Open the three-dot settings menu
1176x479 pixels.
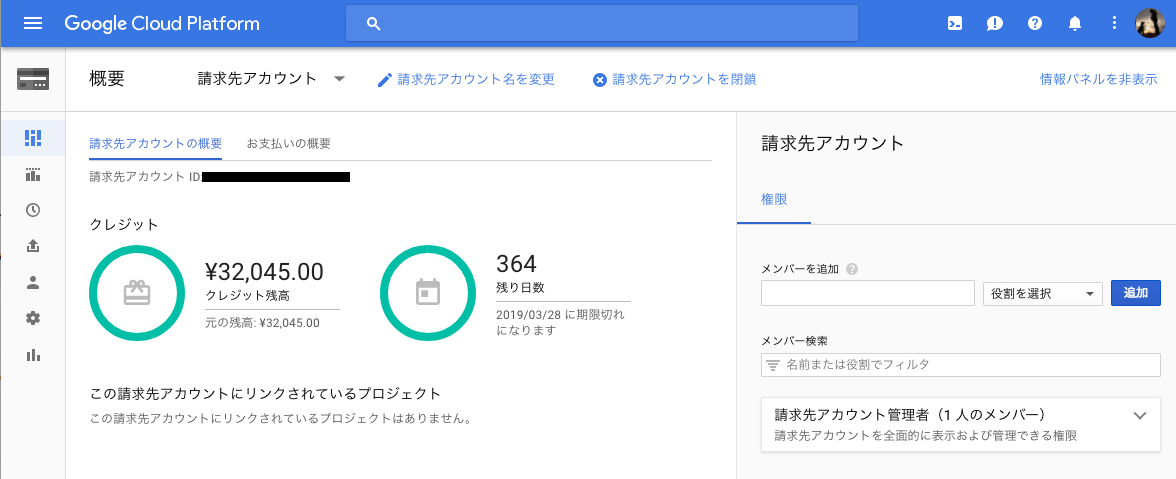point(1115,24)
